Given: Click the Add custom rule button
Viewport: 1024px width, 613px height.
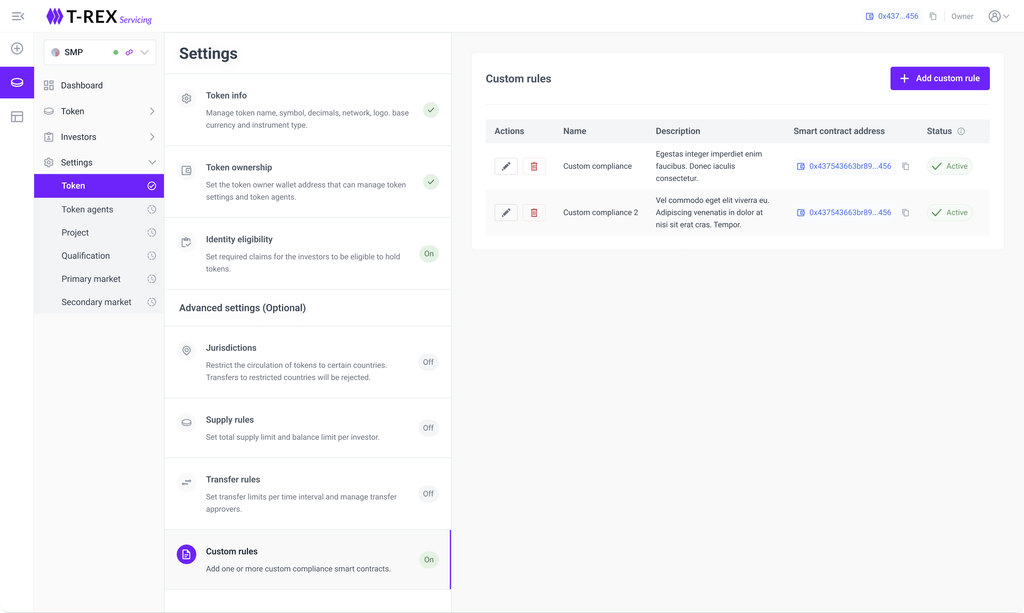Looking at the screenshot, I should click(x=940, y=78).
